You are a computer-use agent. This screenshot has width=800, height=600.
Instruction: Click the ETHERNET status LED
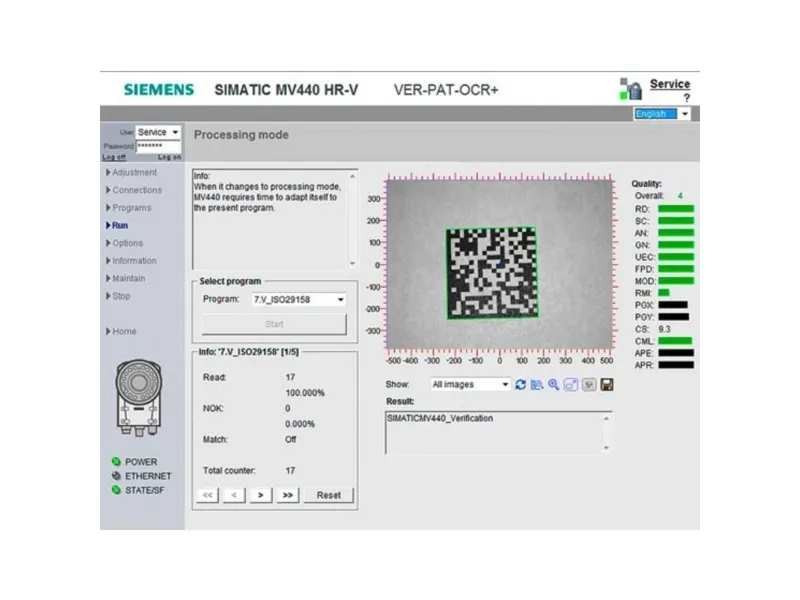tap(116, 476)
